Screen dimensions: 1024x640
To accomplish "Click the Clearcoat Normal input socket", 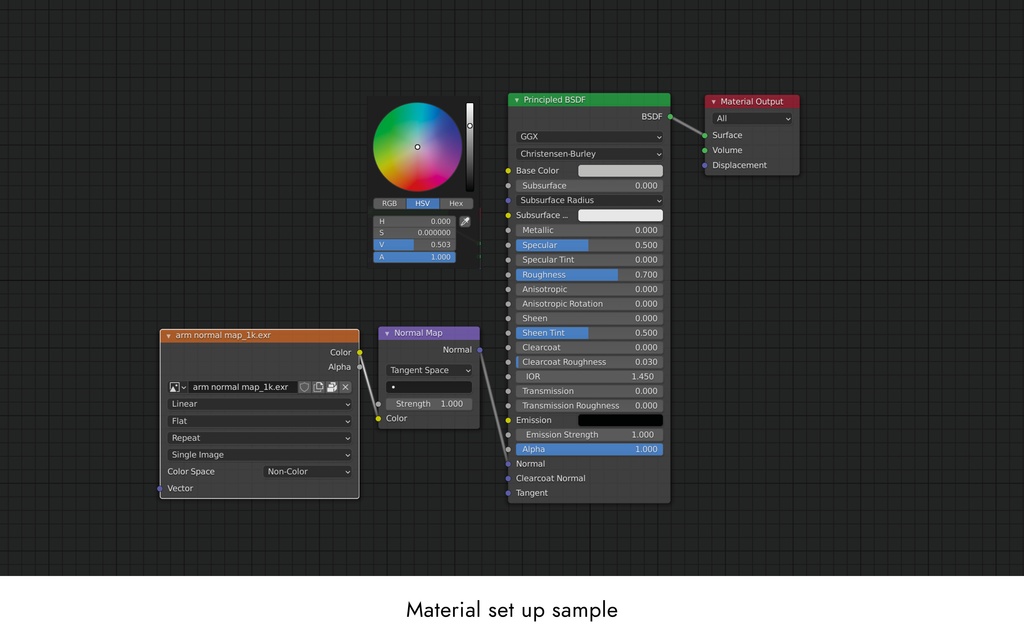I will tap(508, 479).
